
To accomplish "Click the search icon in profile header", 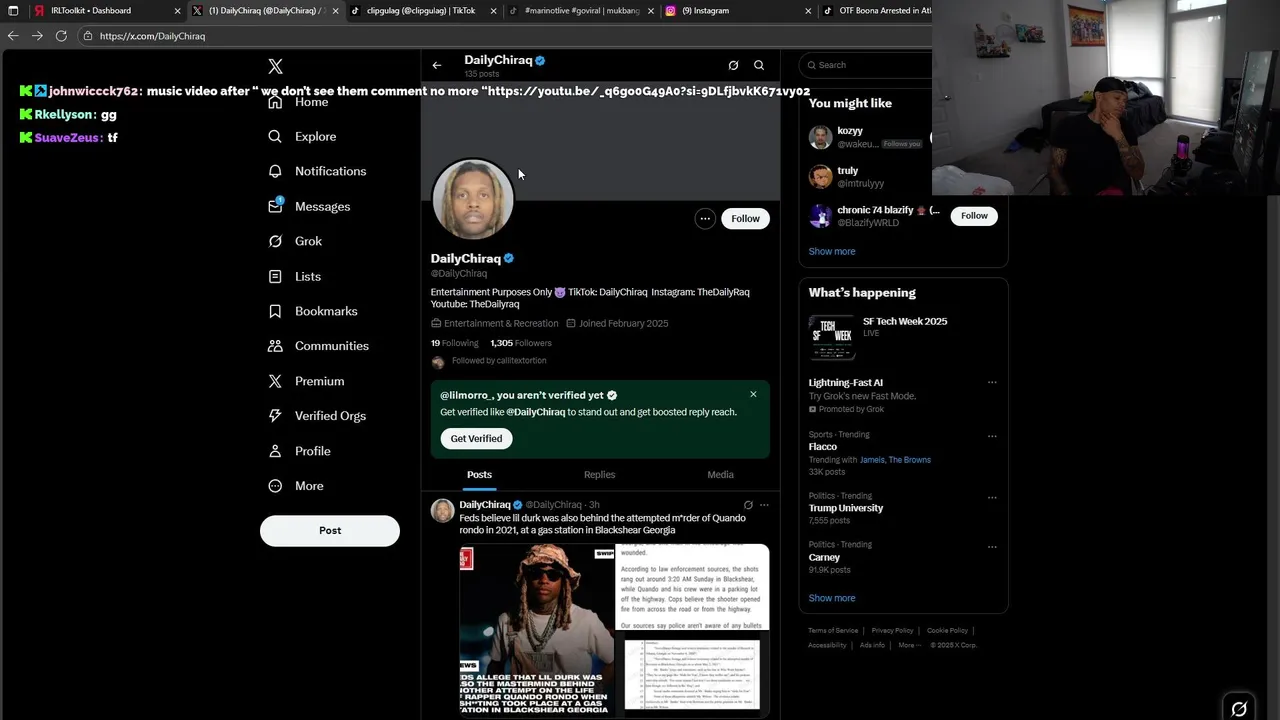I will point(759,65).
